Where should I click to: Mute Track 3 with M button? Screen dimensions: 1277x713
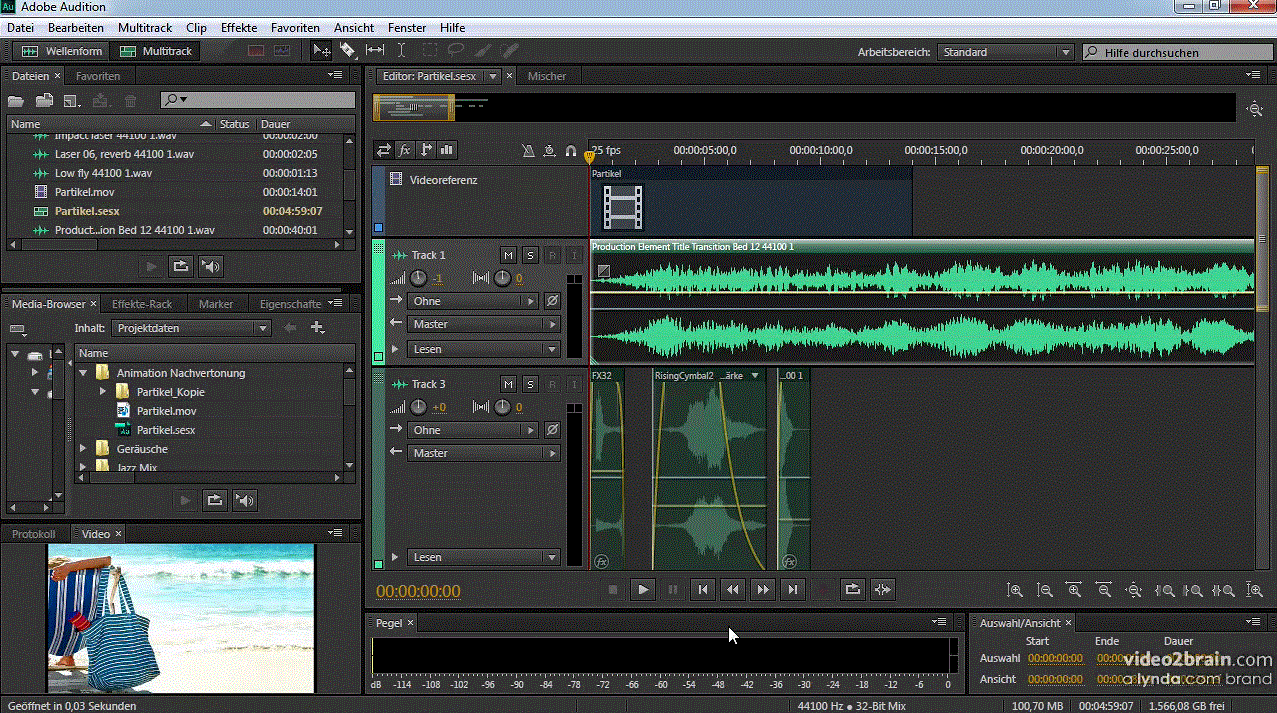tap(508, 384)
